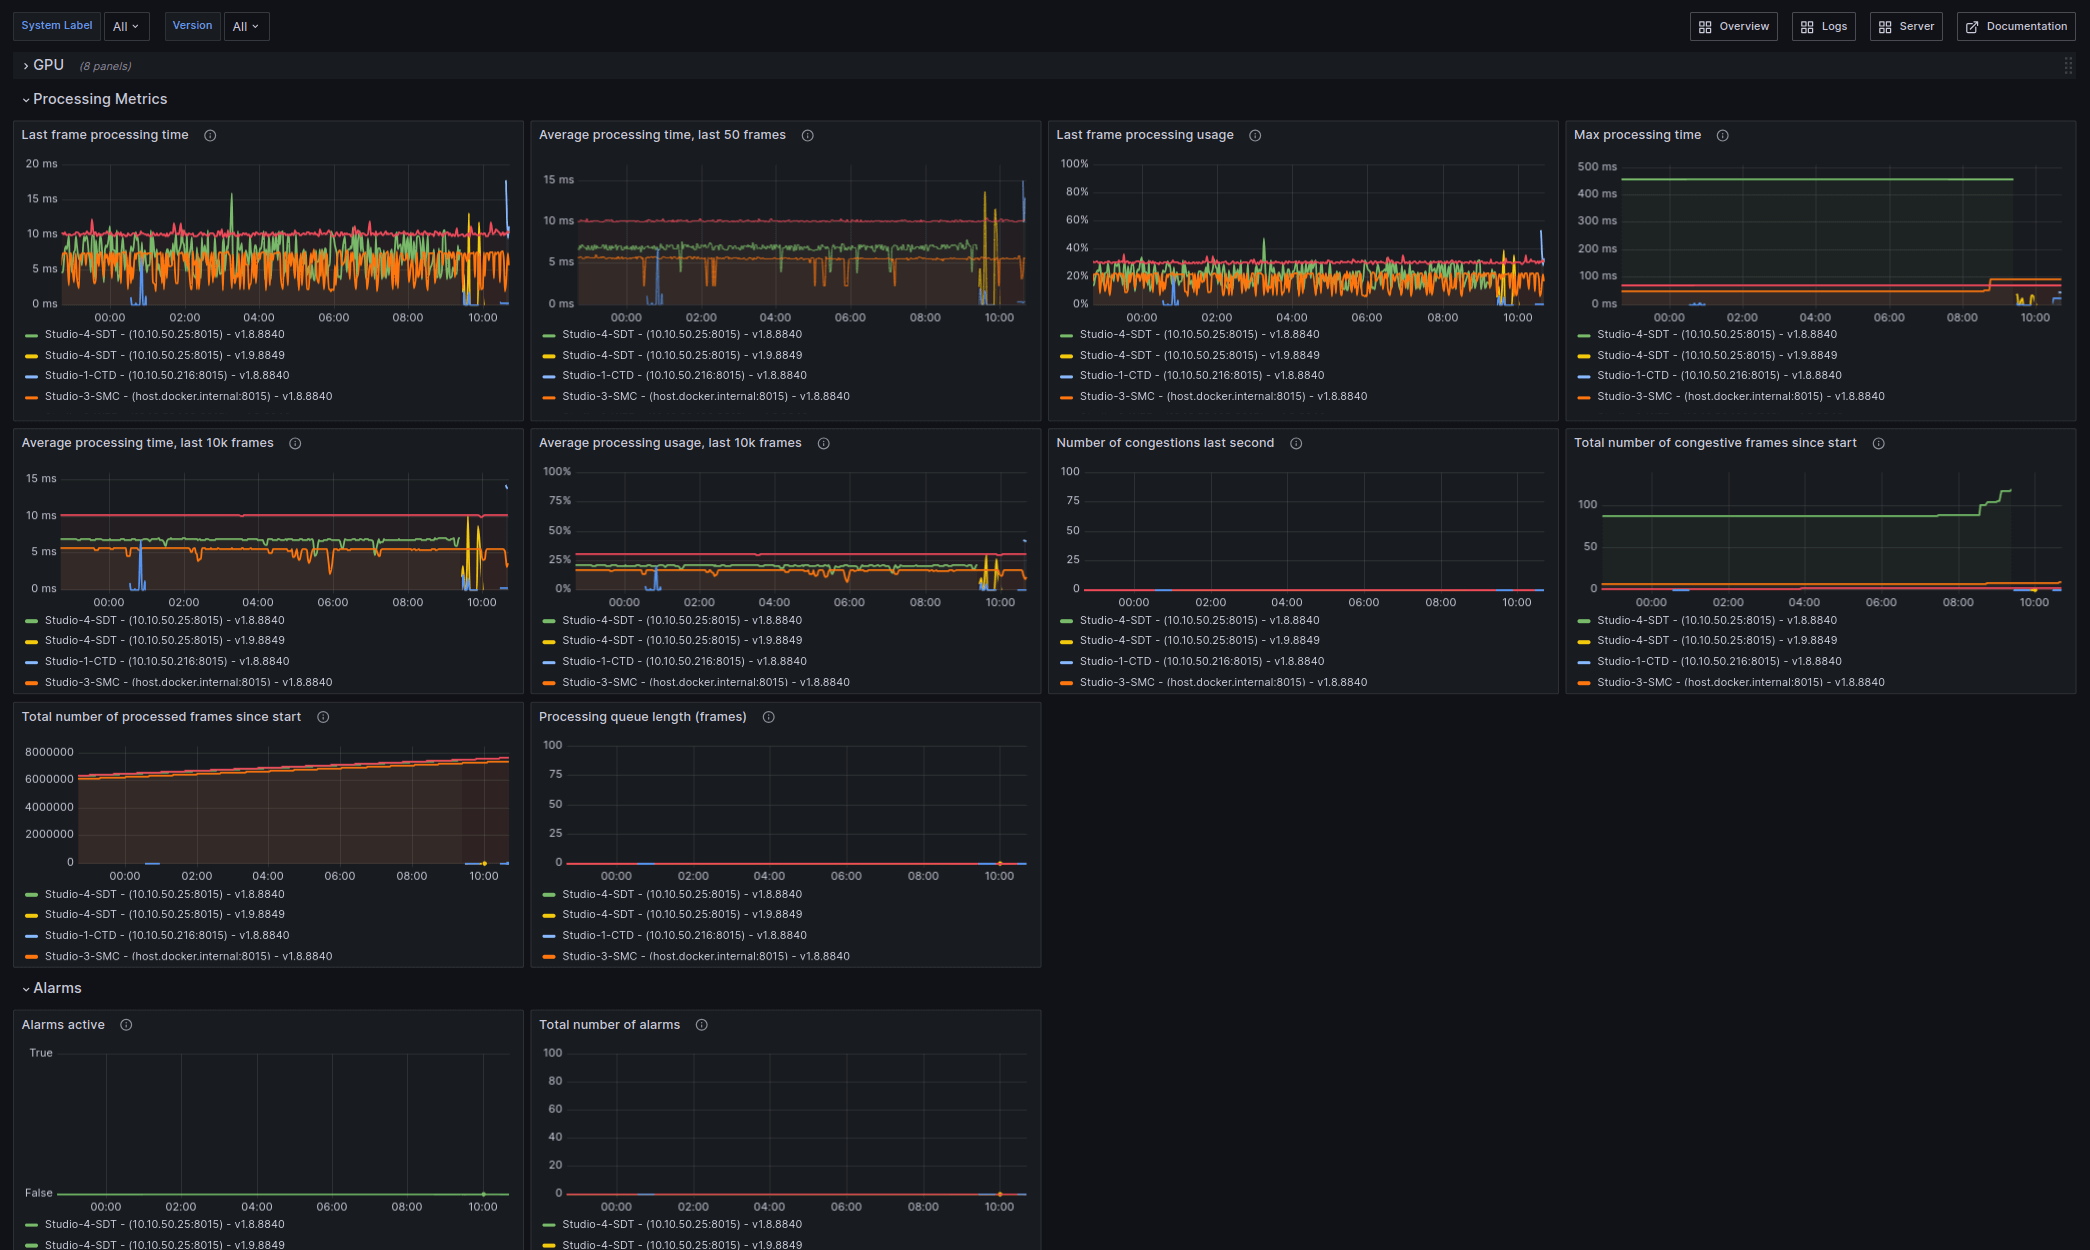2090x1250 pixels.
Task: Open the Logs dashboard link
Action: (1823, 27)
